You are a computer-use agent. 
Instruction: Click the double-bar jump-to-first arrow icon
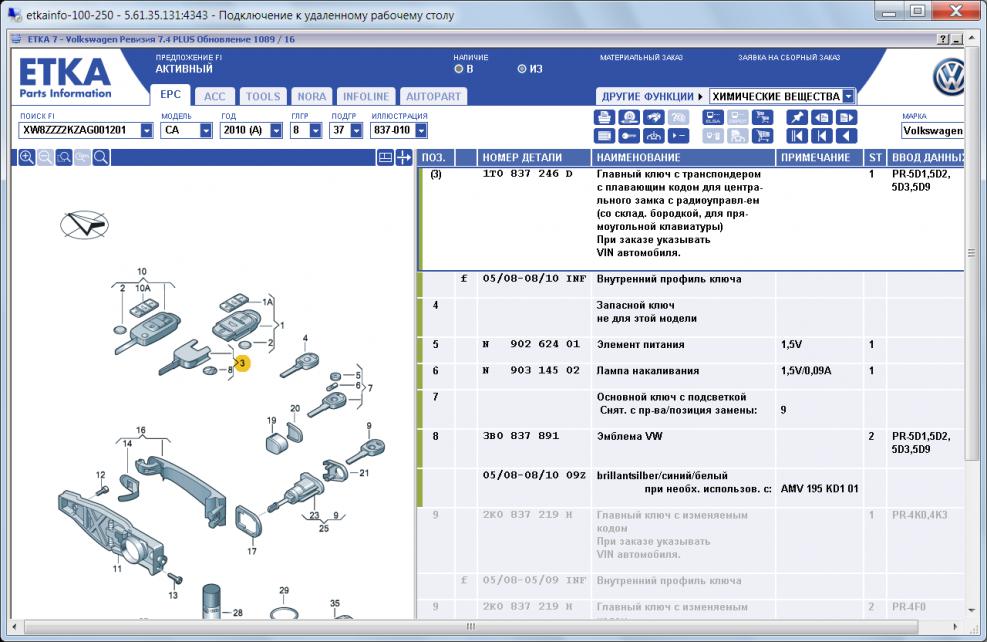[797, 135]
